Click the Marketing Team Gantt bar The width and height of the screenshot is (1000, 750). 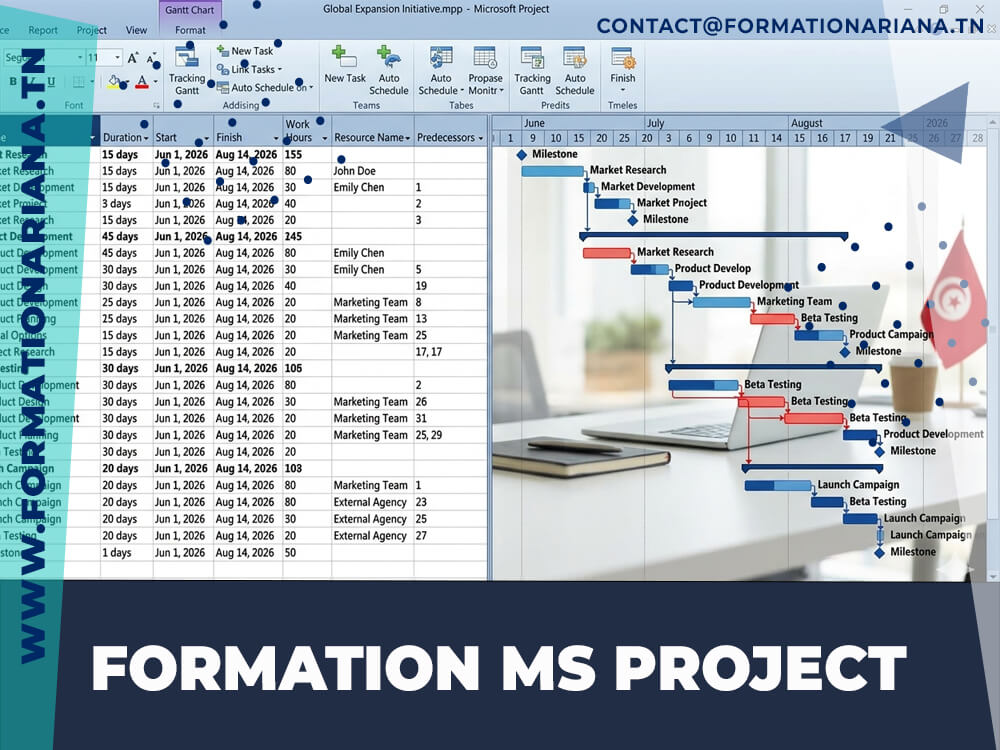click(721, 302)
